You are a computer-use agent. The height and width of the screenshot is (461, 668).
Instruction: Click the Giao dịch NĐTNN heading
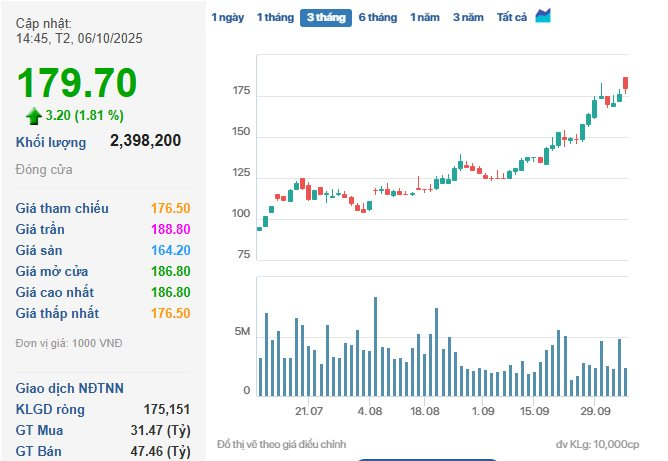pos(70,388)
